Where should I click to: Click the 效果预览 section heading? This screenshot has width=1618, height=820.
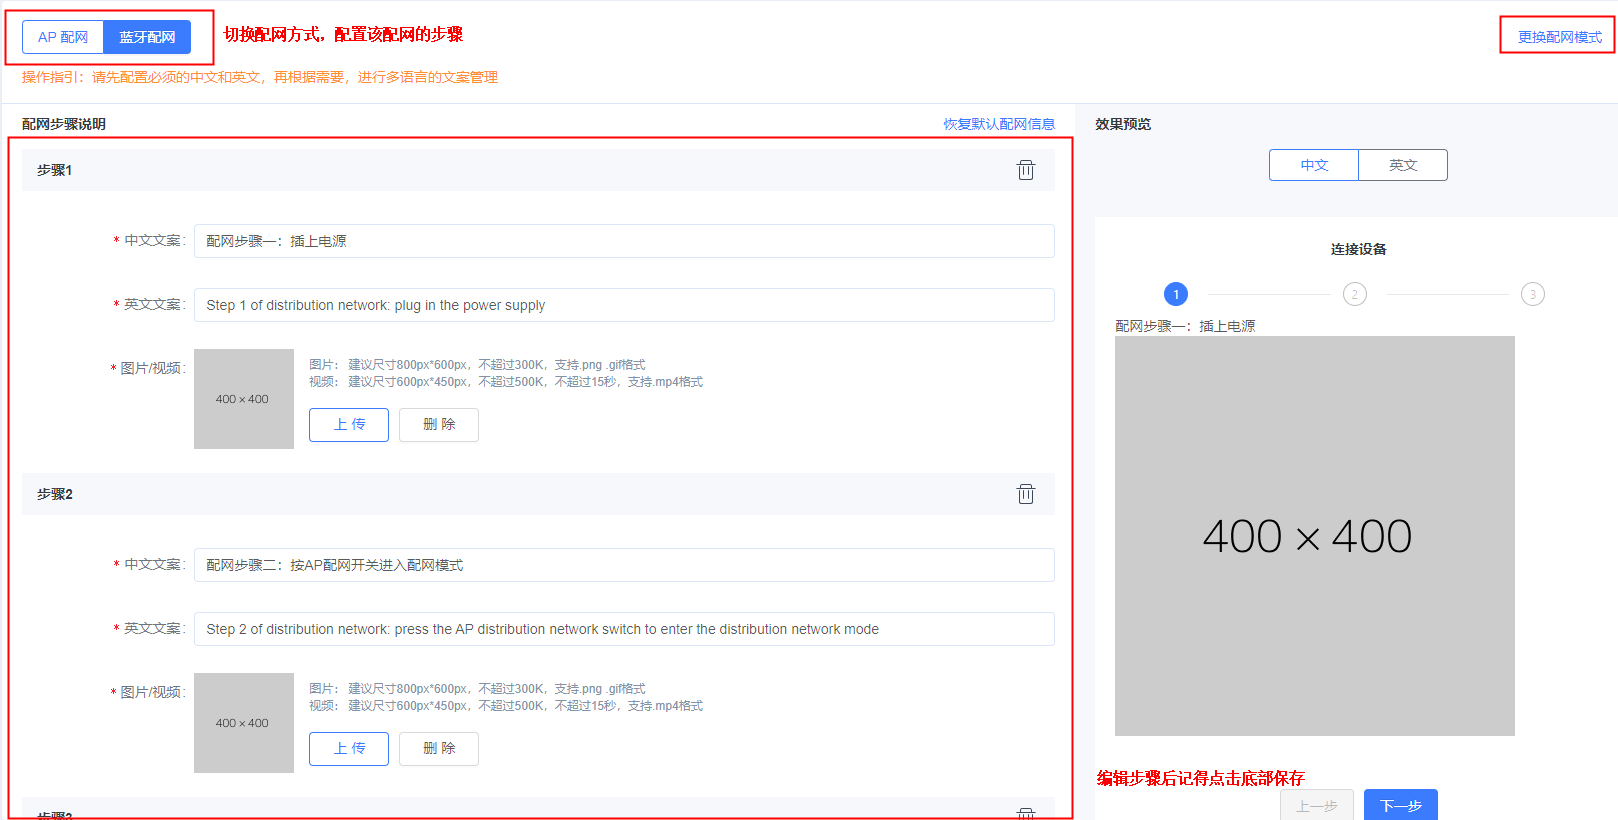pyautogui.click(x=1123, y=124)
